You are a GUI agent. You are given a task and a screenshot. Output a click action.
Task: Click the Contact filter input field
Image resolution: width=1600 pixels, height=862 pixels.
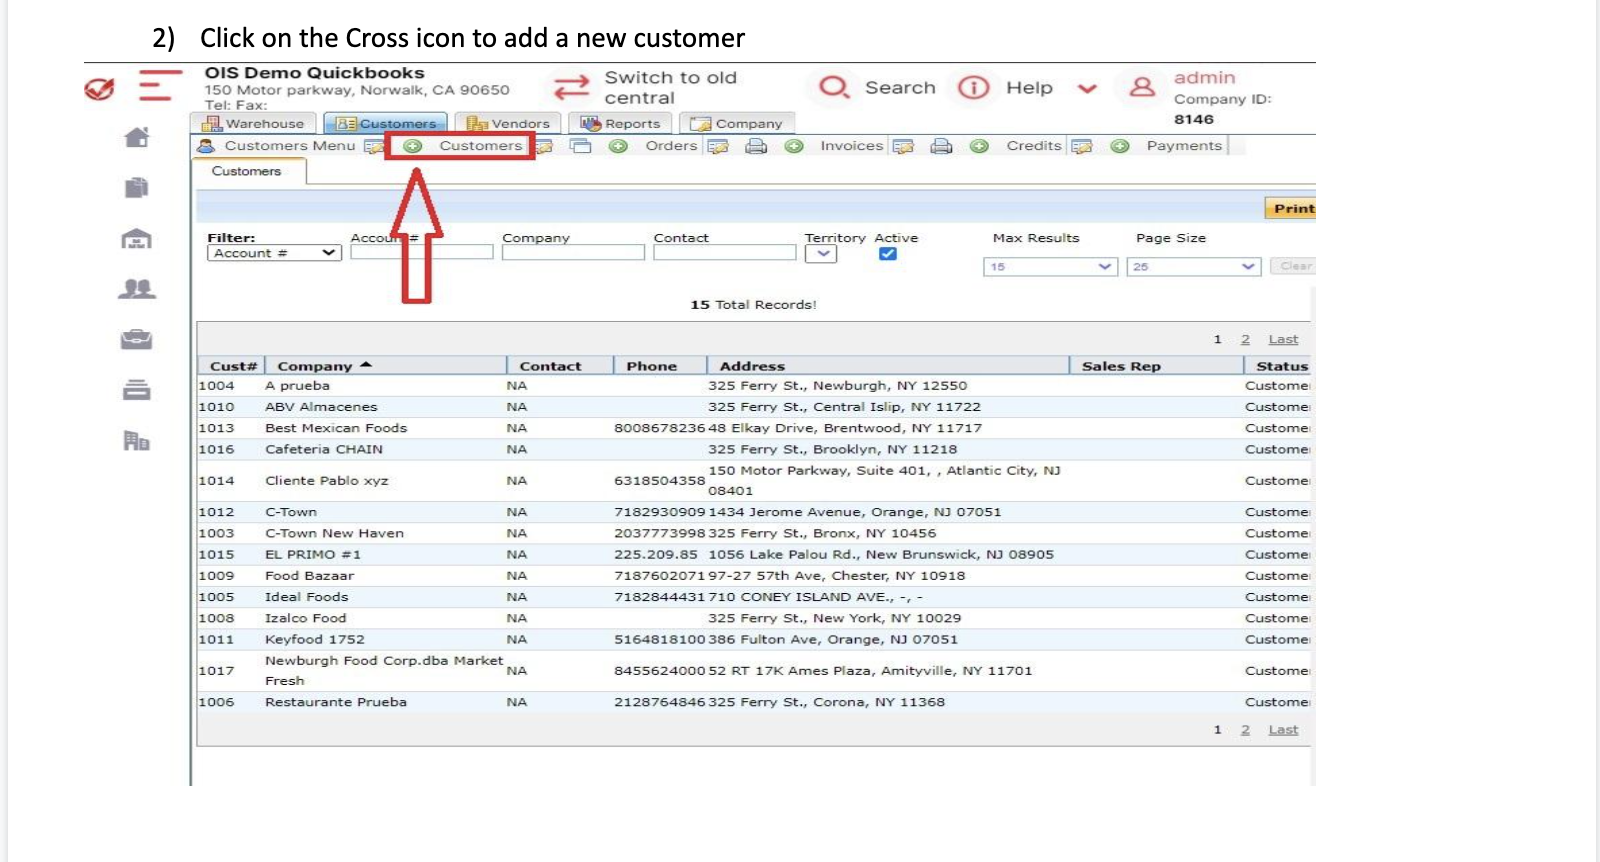(x=725, y=253)
